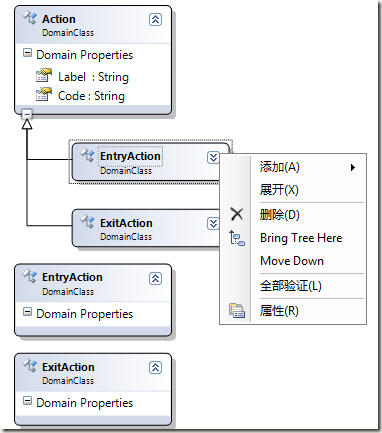Click the Code property icon
This screenshot has width=382, height=433.
44,94
